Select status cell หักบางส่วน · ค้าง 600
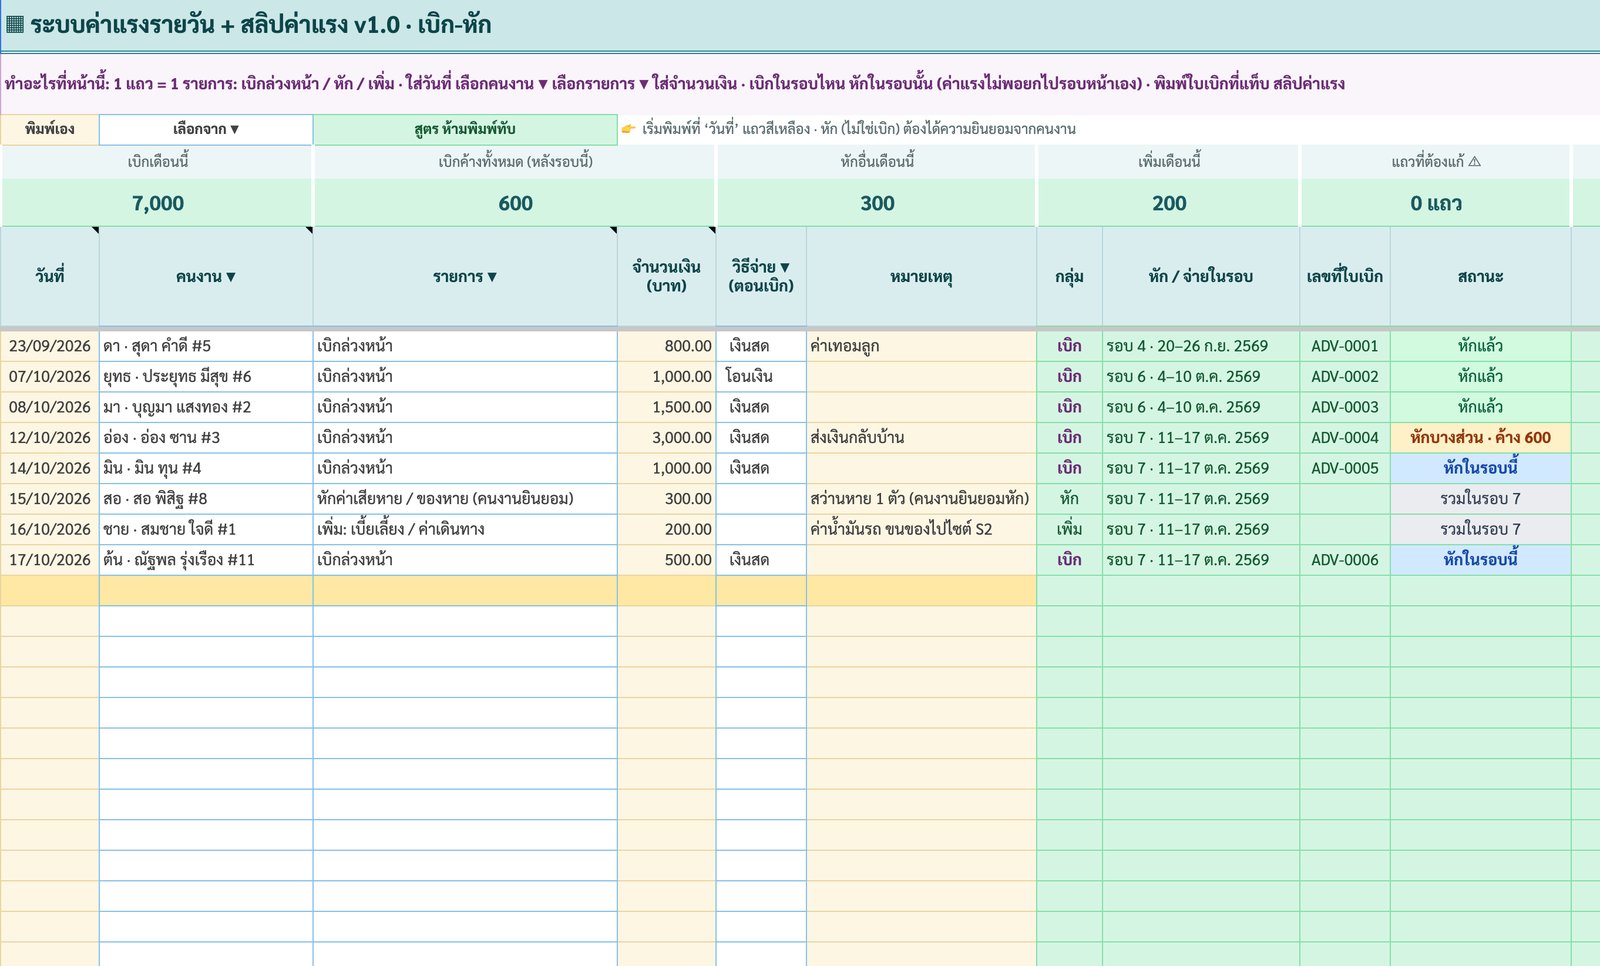1600x966 pixels. coord(1480,438)
